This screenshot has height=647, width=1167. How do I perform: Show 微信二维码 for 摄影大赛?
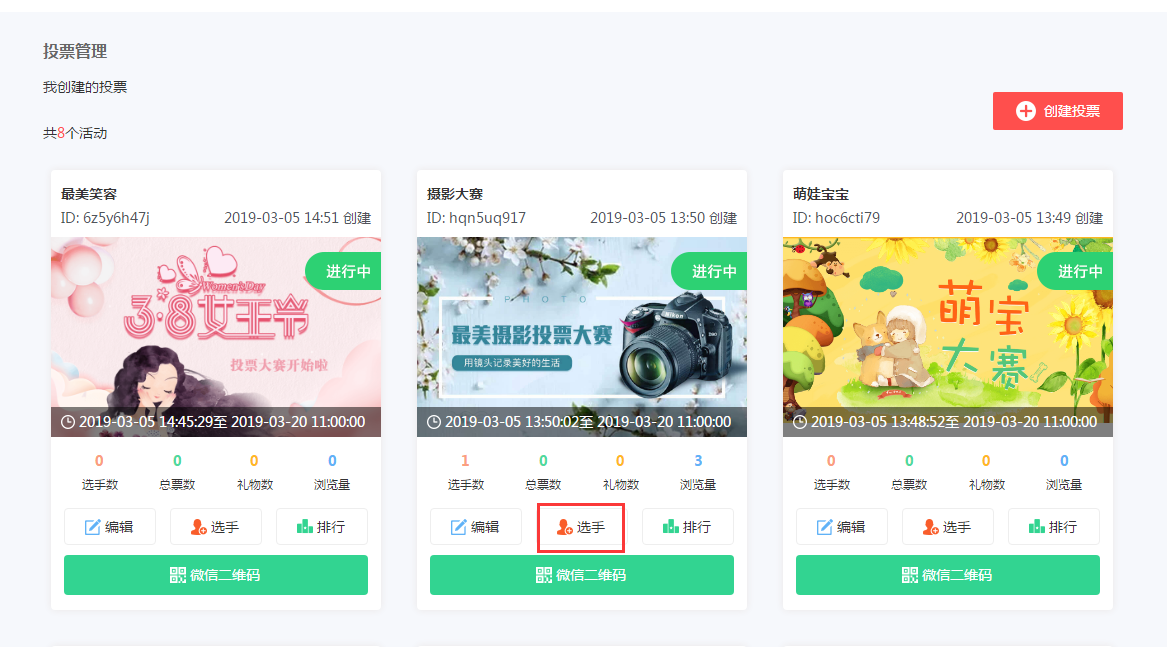point(582,575)
